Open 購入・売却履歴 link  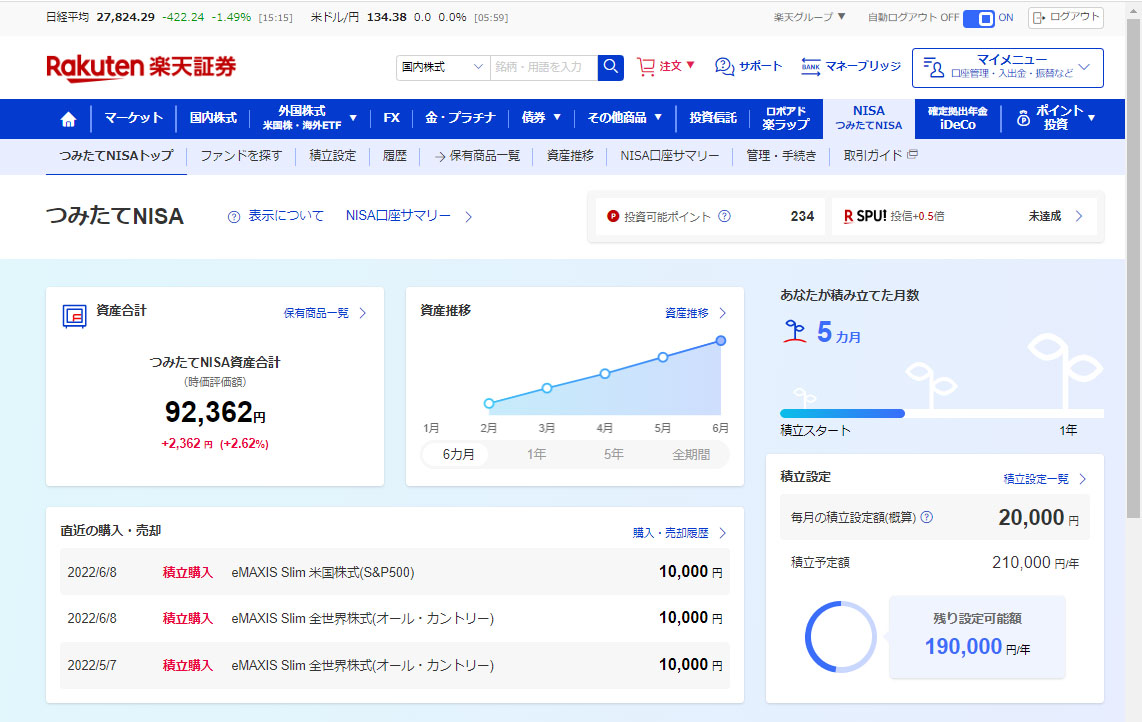(x=679, y=533)
